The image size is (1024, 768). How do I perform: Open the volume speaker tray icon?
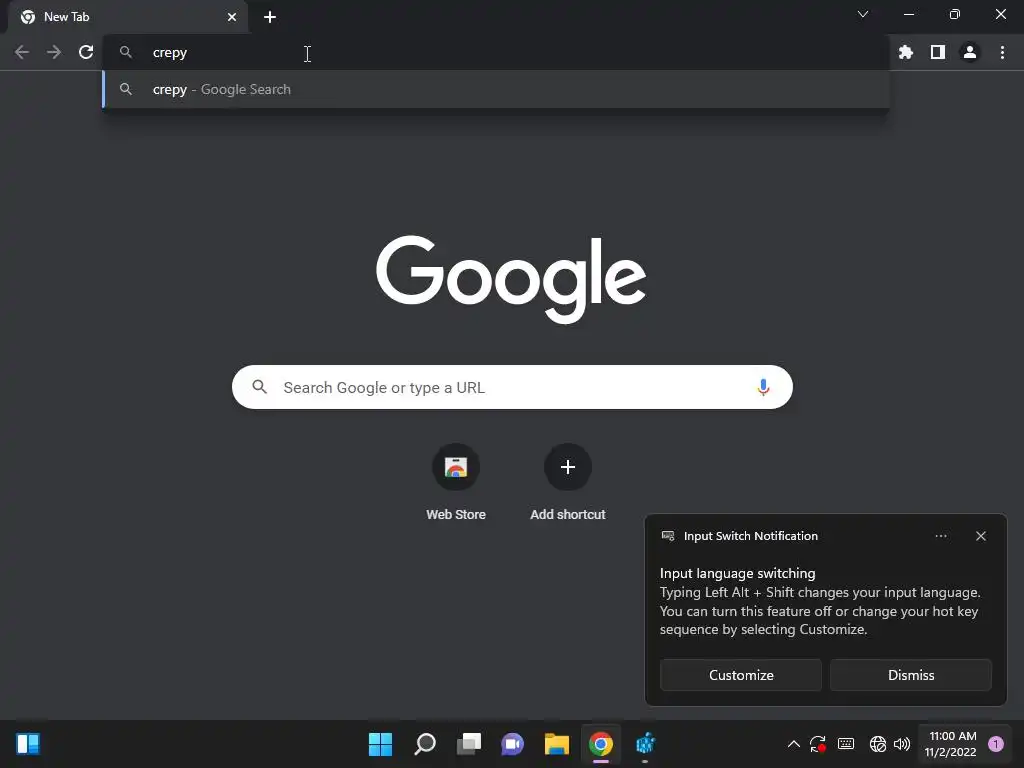coord(902,744)
